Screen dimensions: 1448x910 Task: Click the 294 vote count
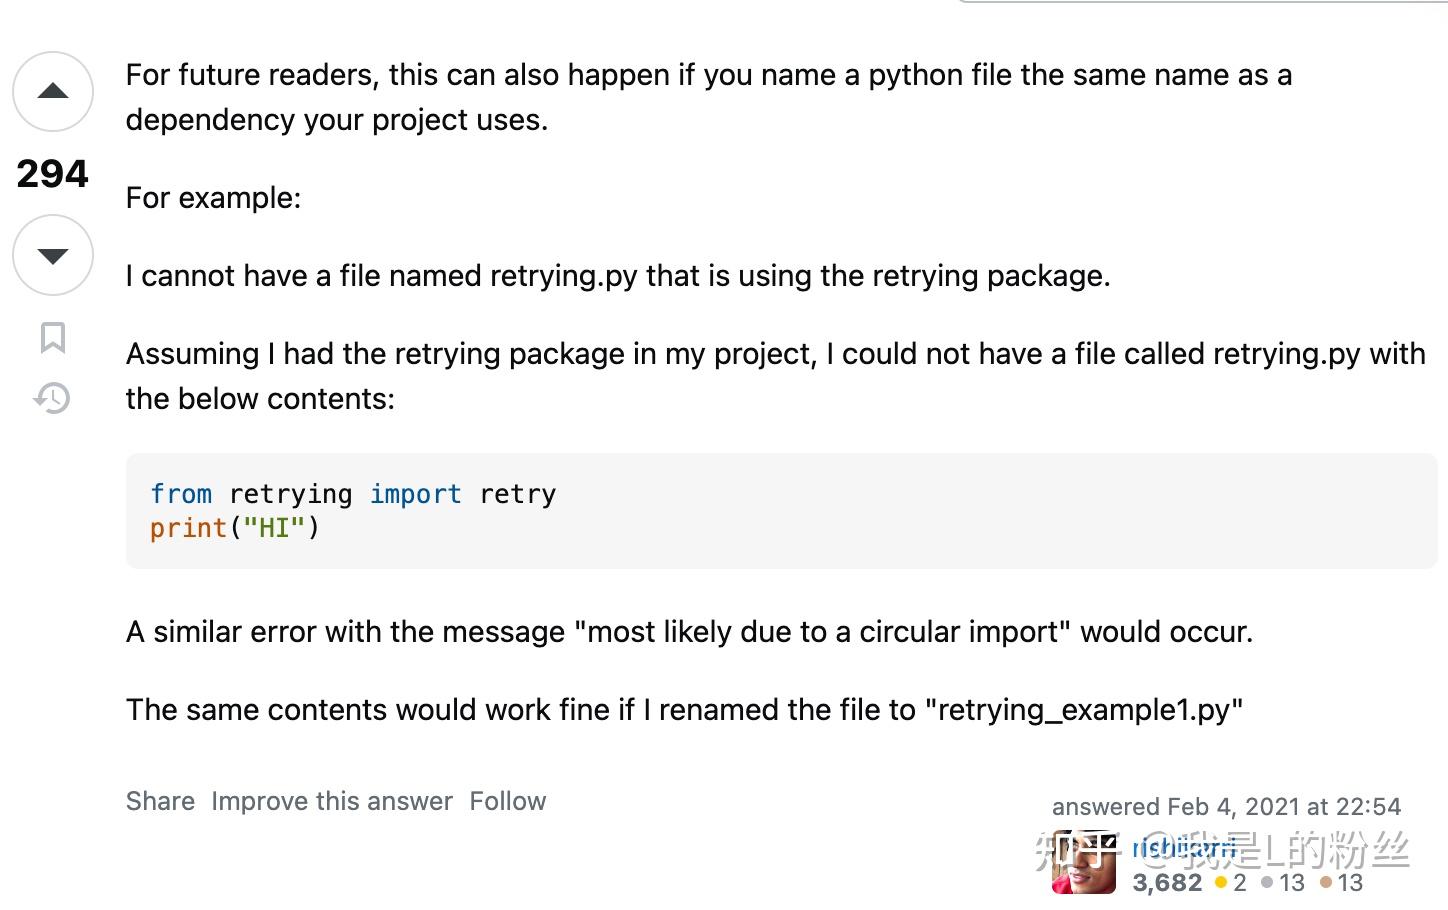point(53,174)
